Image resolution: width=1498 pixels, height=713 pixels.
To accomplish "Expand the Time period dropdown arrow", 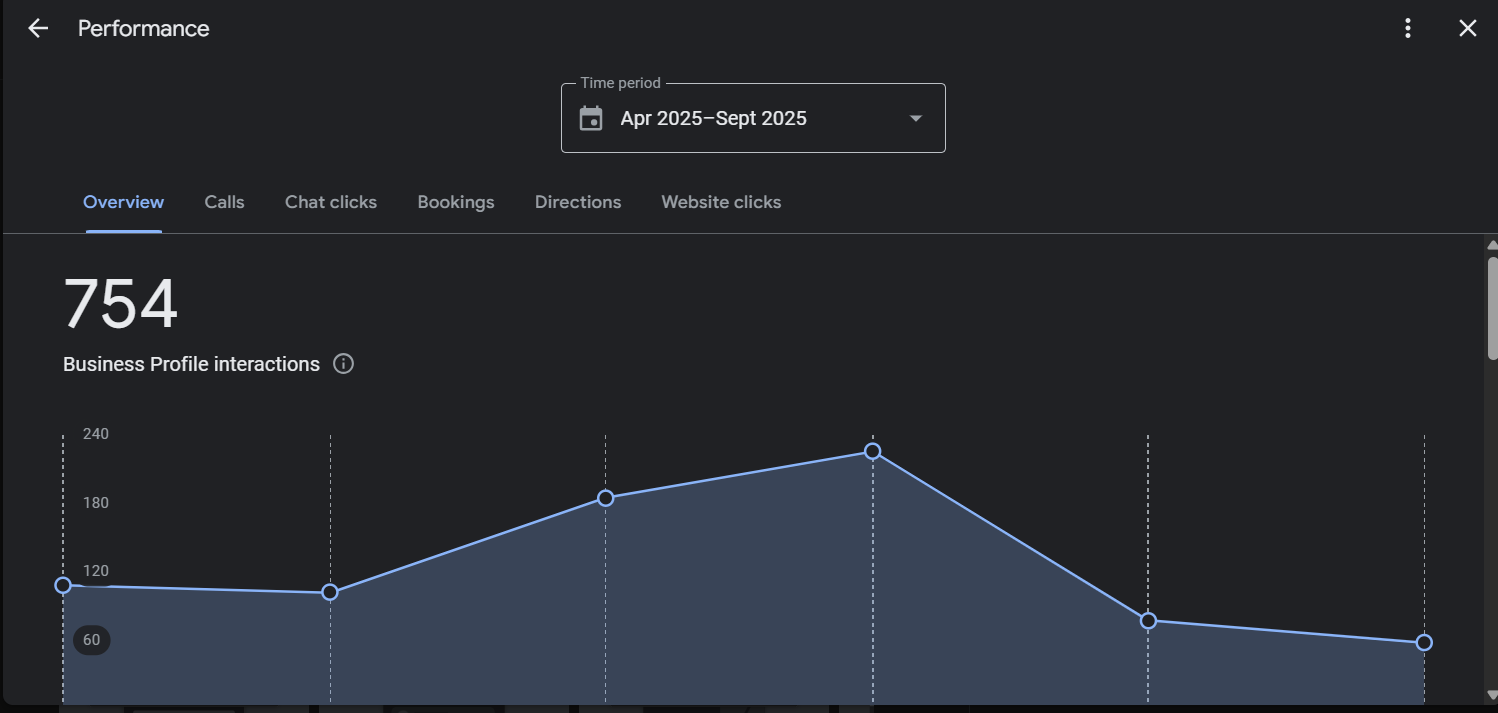I will pyautogui.click(x=915, y=119).
